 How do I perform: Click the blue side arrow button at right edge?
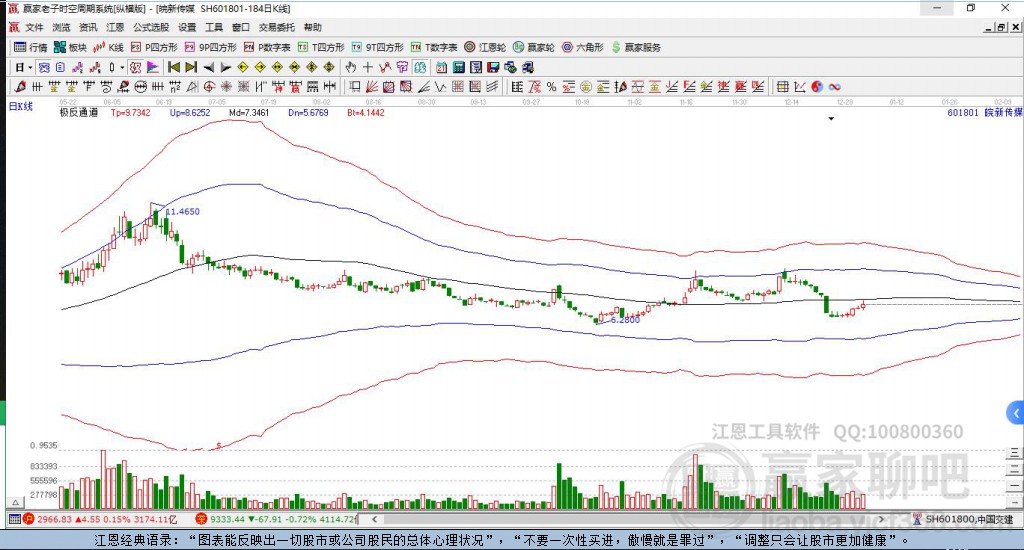click(x=1015, y=412)
